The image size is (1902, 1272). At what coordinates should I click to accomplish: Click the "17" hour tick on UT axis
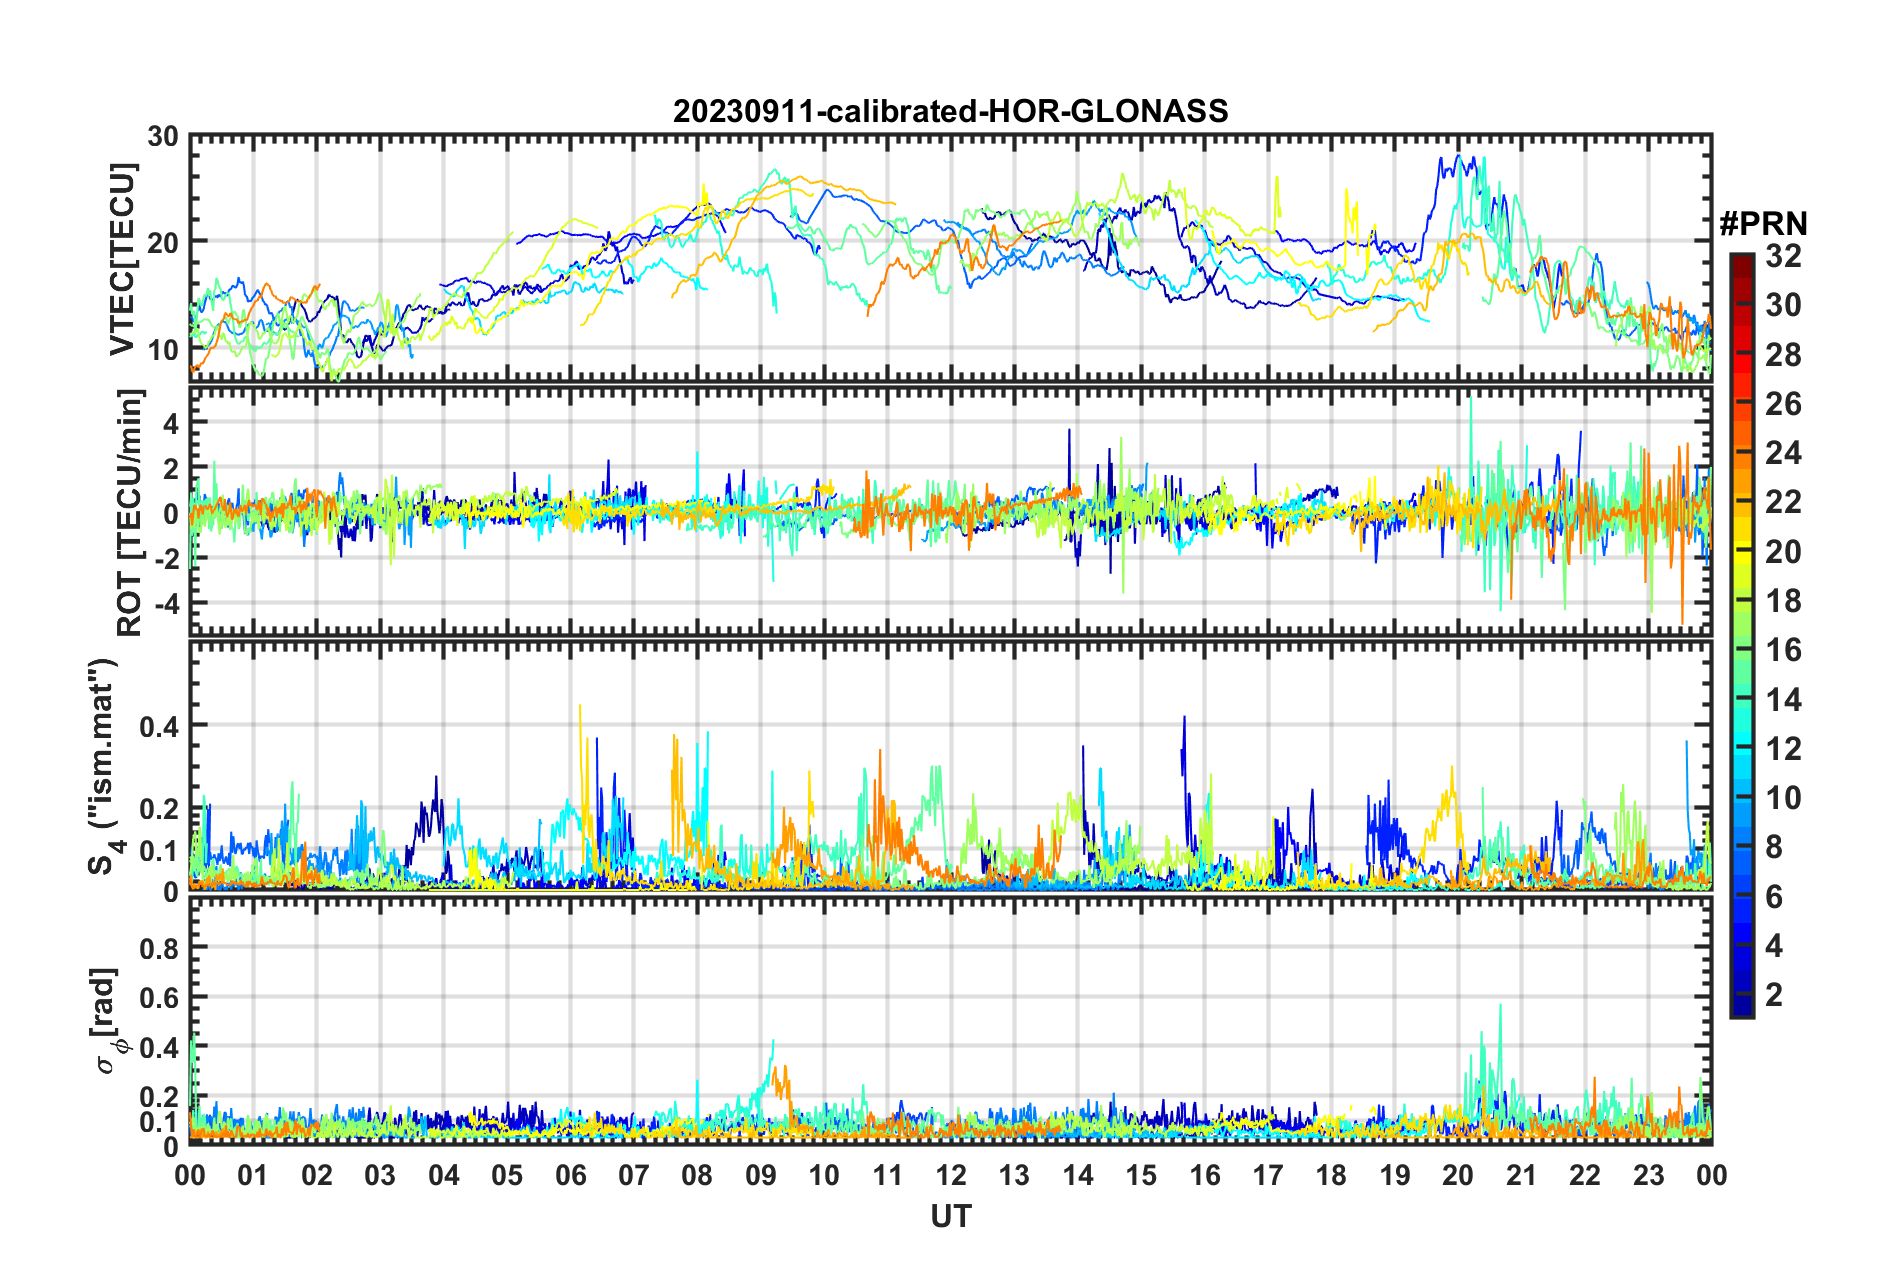(x=1268, y=1175)
